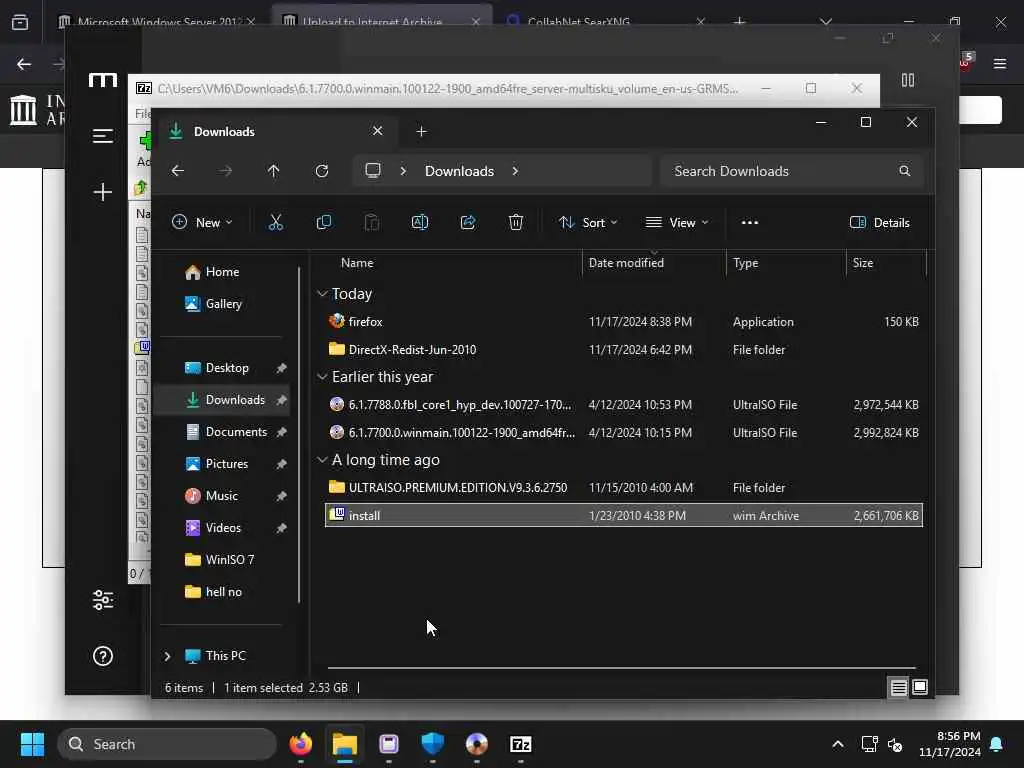The image size is (1024, 768).
Task: Go back with the Explorer back arrow
Action: tap(178, 171)
